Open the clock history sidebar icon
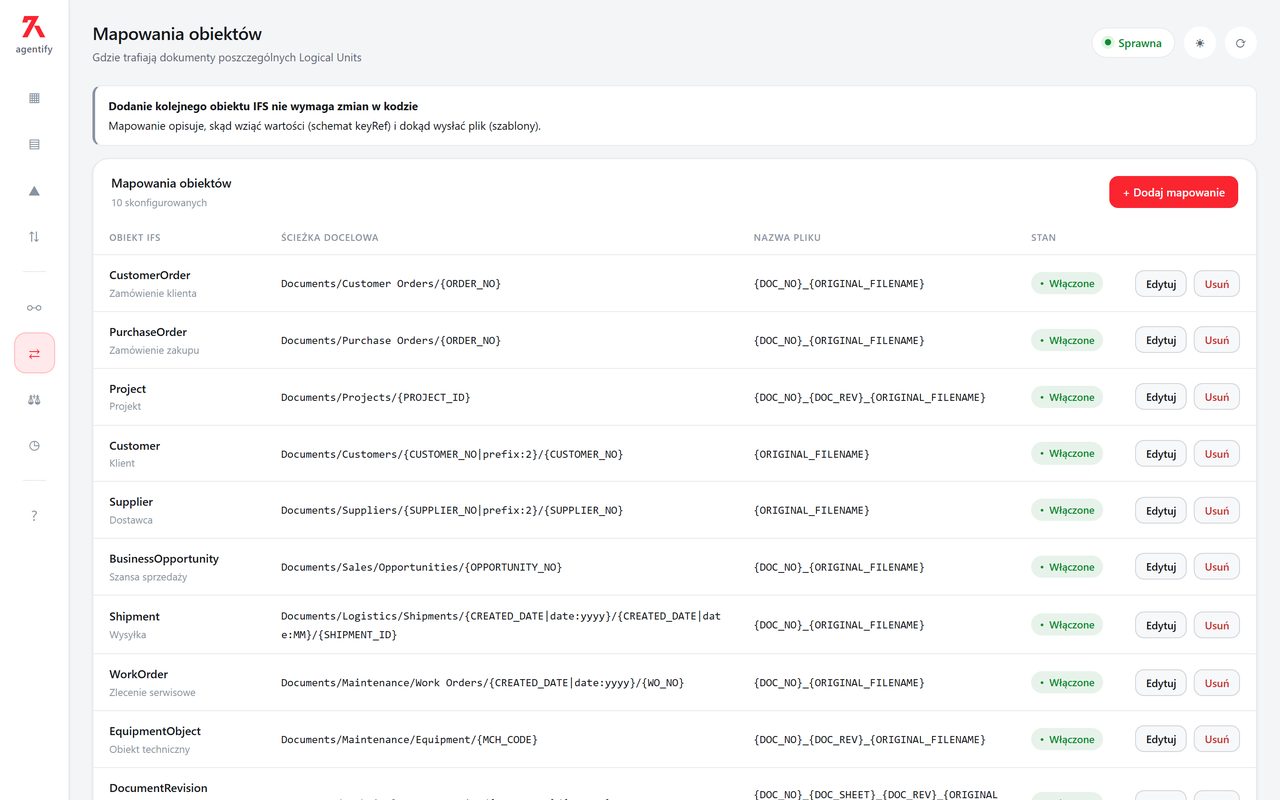 pyautogui.click(x=34, y=445)
